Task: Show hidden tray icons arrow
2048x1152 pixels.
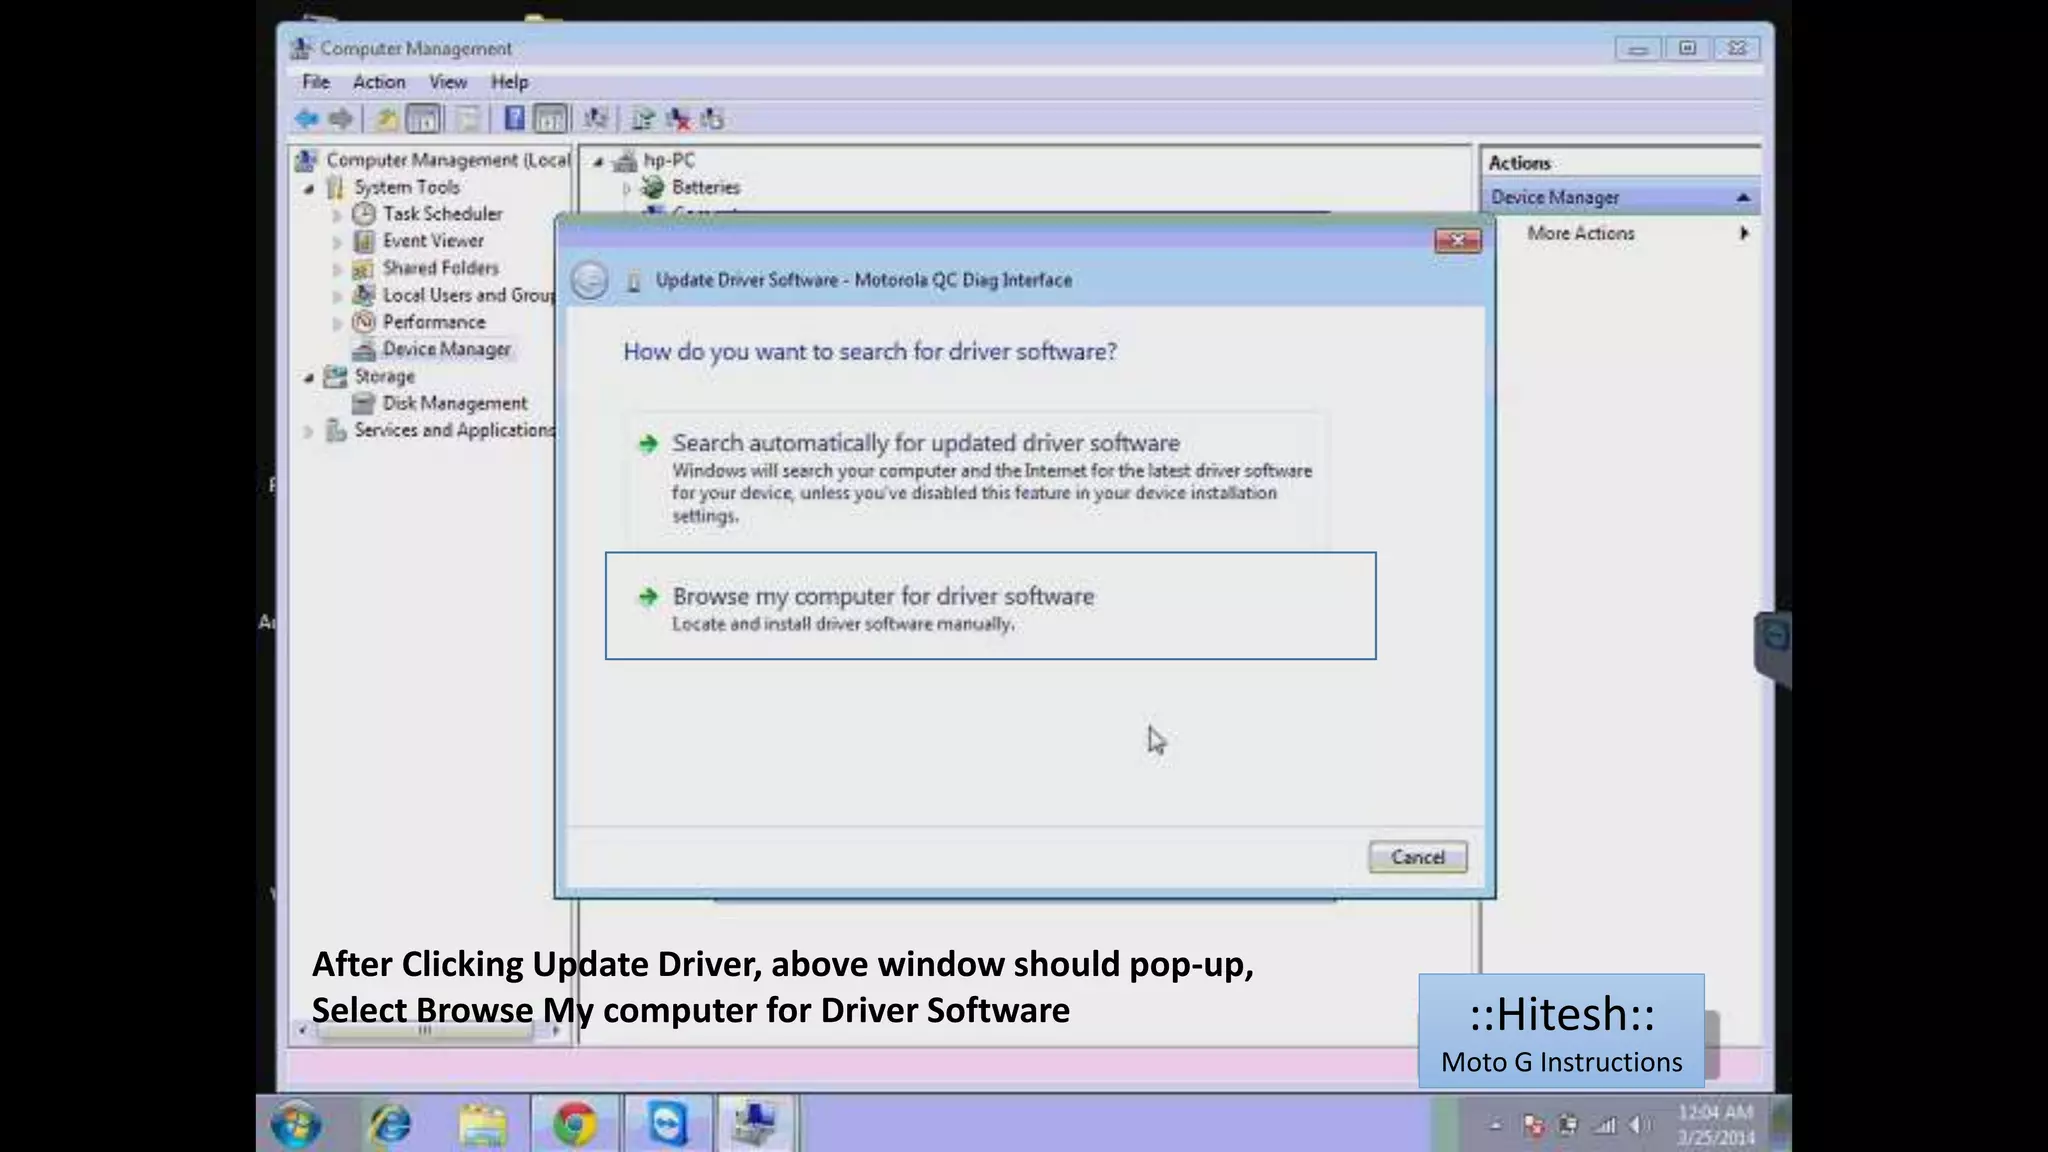Action: tap(1496, 1126)
